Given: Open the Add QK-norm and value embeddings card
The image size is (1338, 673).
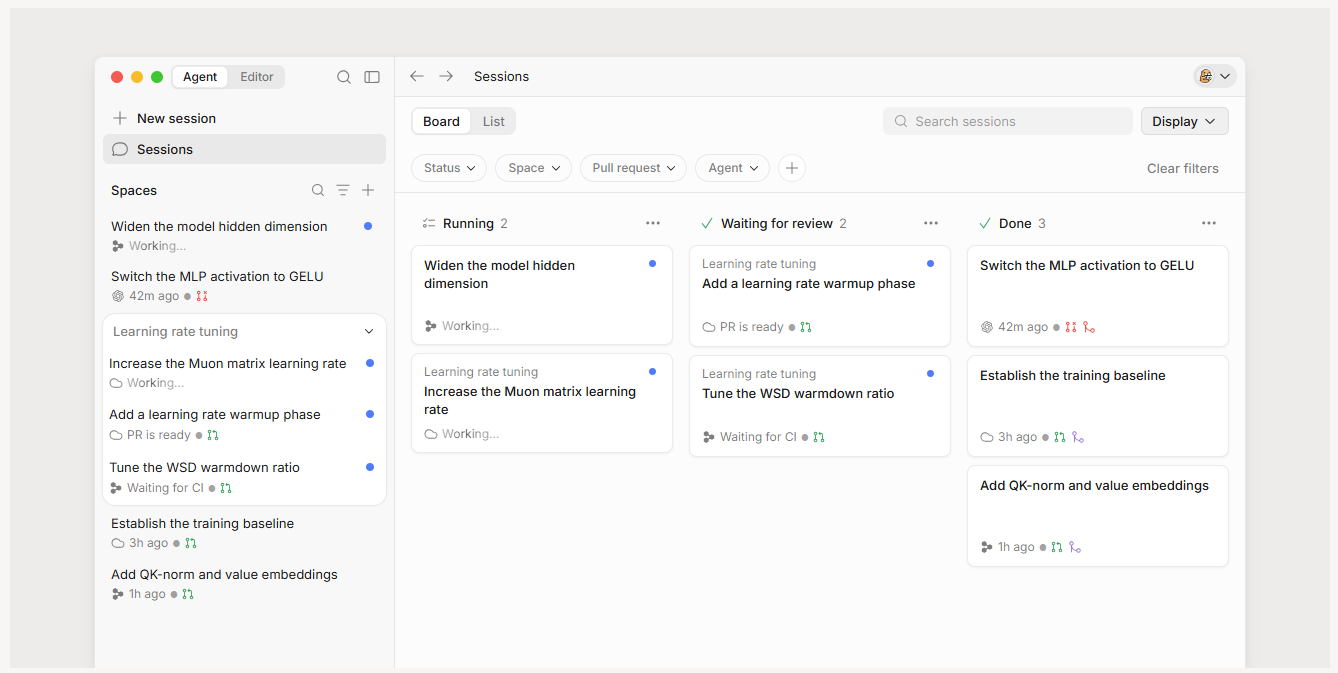Looking at the screenshot, I should point(1098,516).
